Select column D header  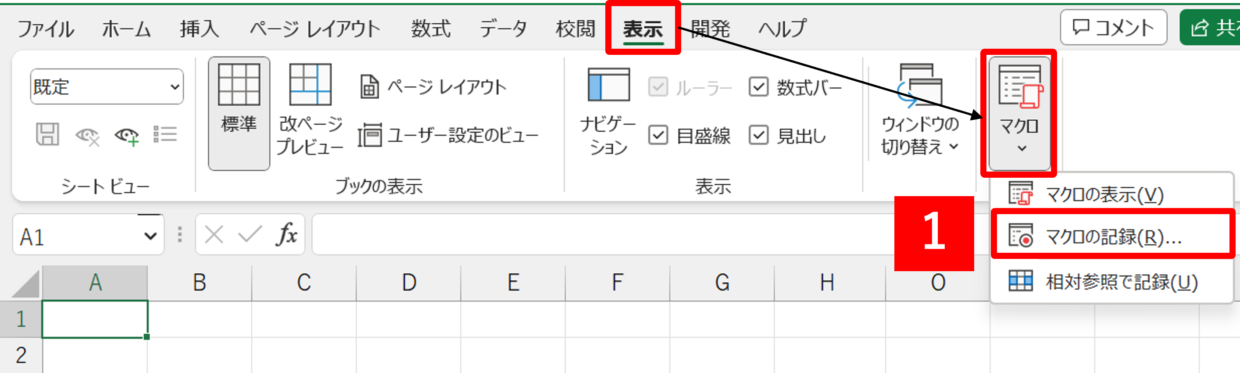click(408, 283)
